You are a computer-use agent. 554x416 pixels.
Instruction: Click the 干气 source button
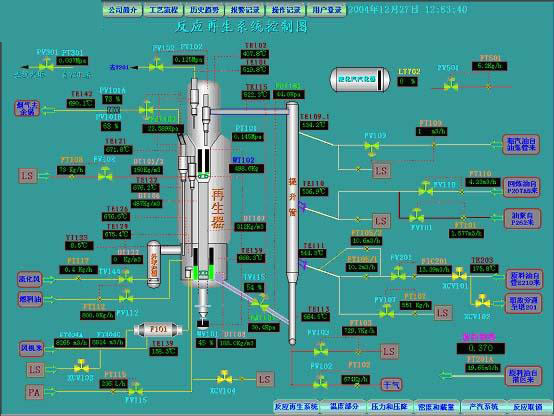point(392,384)
